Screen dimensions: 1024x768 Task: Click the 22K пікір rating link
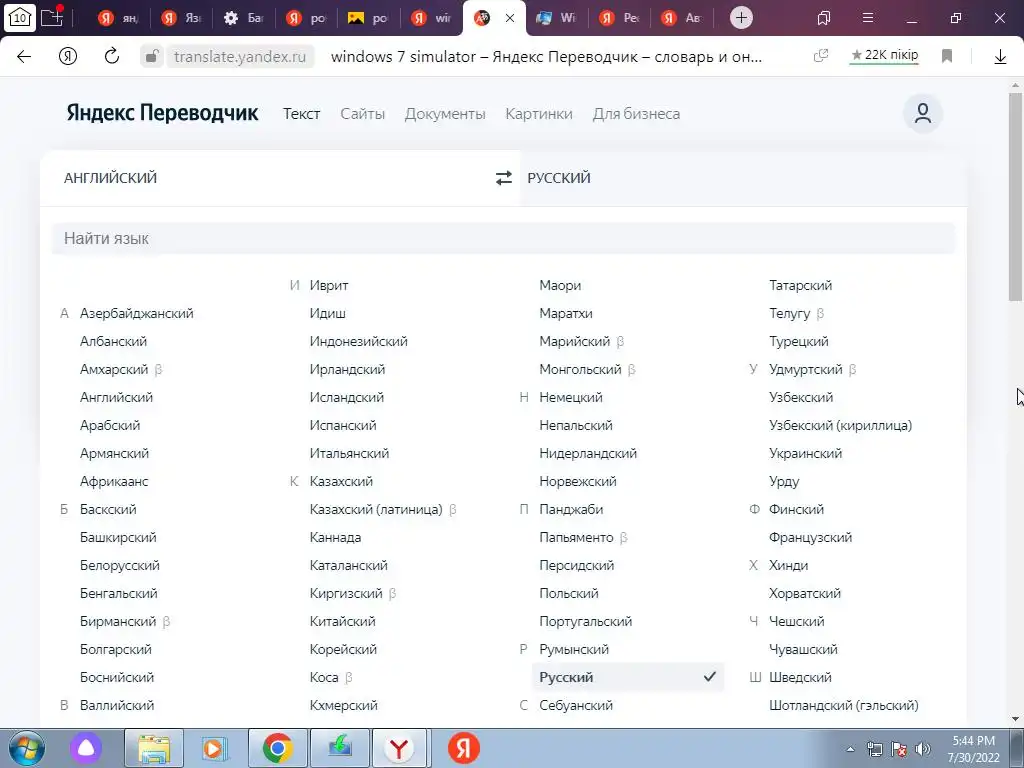(884, 56)
